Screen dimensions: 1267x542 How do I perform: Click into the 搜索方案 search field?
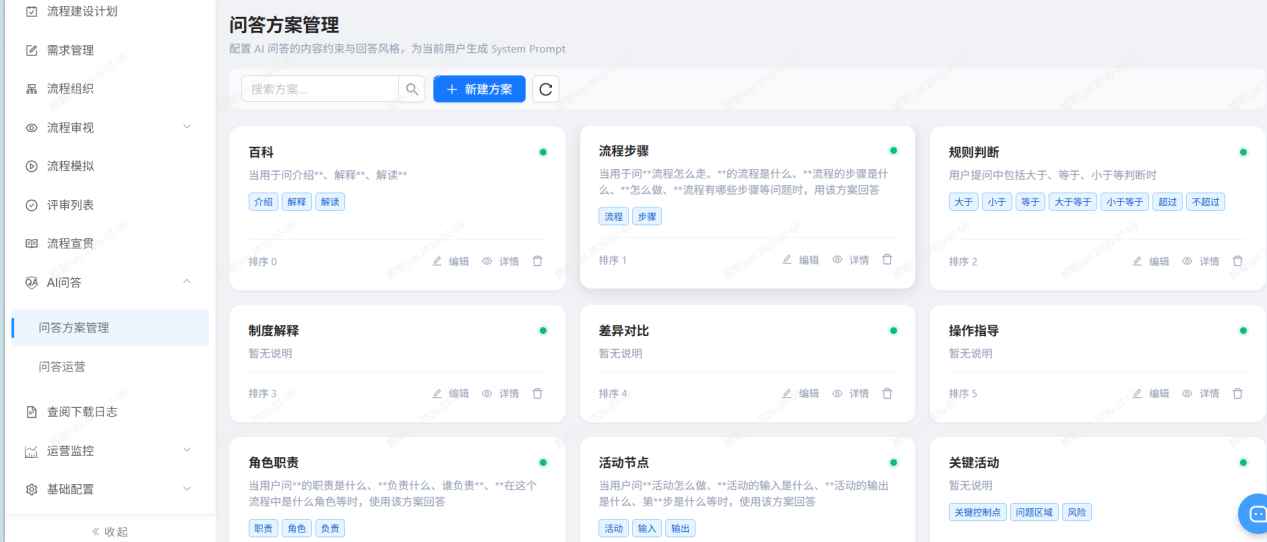pos(320,89)
